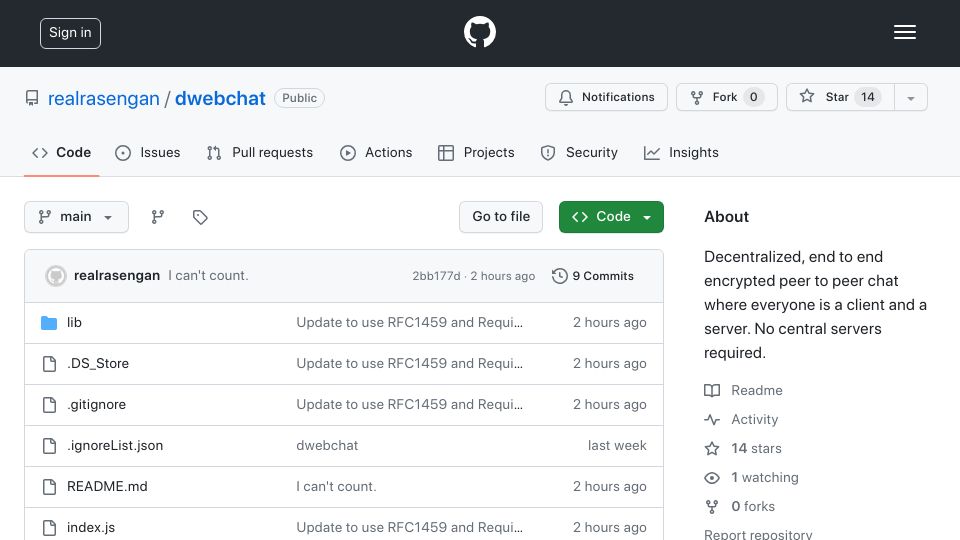Click the realrasengan commit author avatar

(56, 276)
